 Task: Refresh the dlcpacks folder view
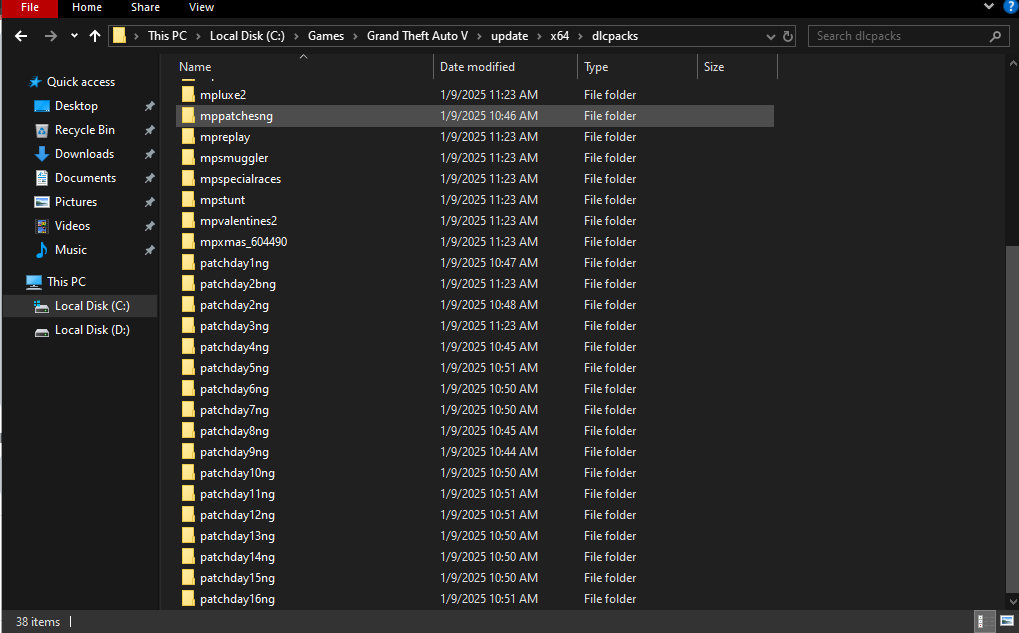click(788, 36)
